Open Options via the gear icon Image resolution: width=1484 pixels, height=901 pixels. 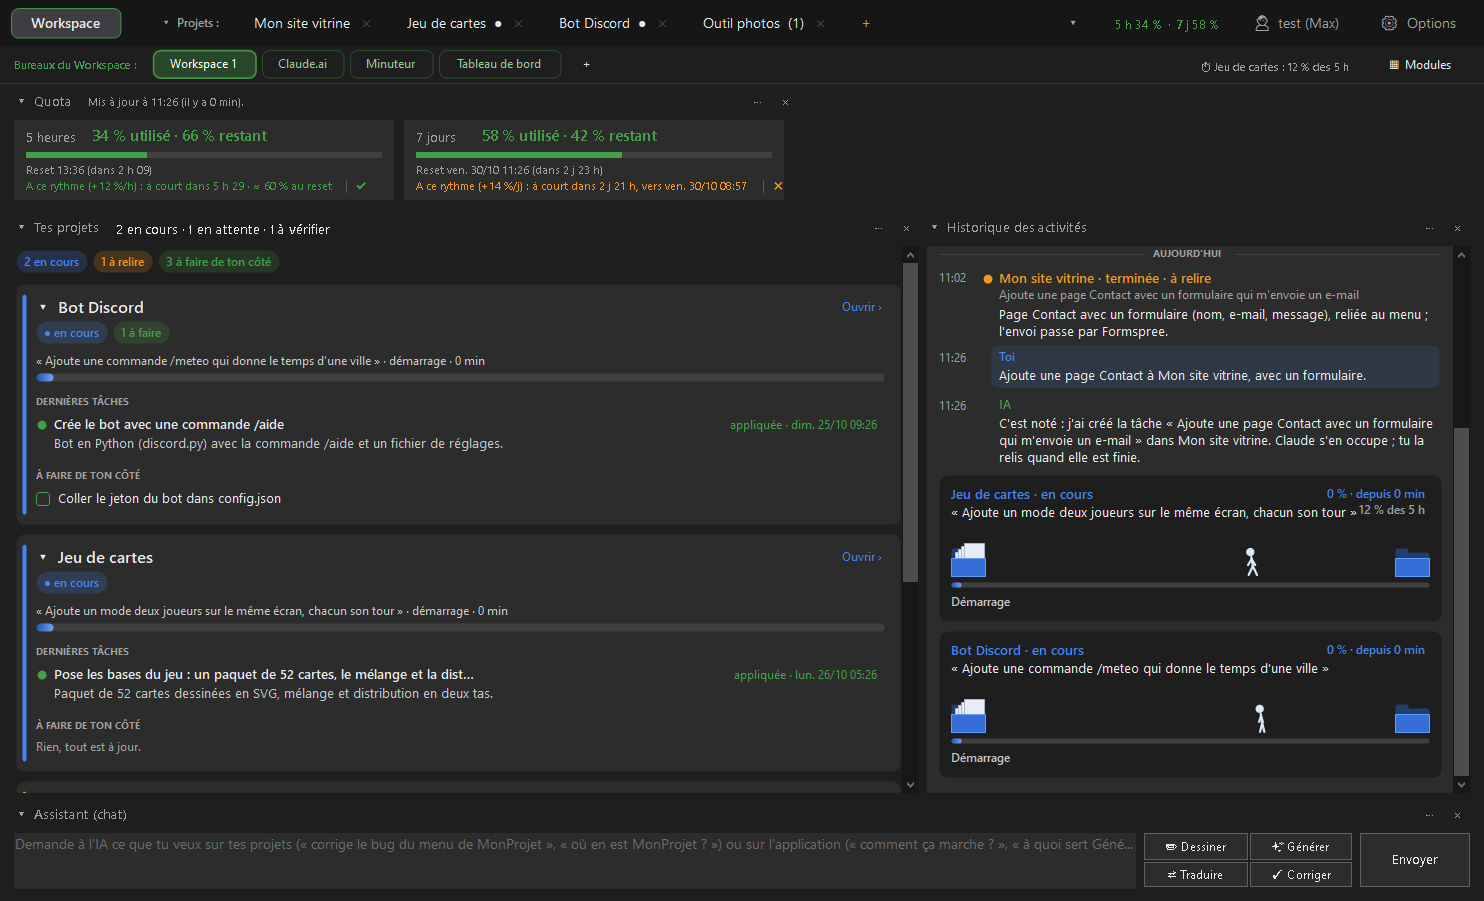[1389, 23]
